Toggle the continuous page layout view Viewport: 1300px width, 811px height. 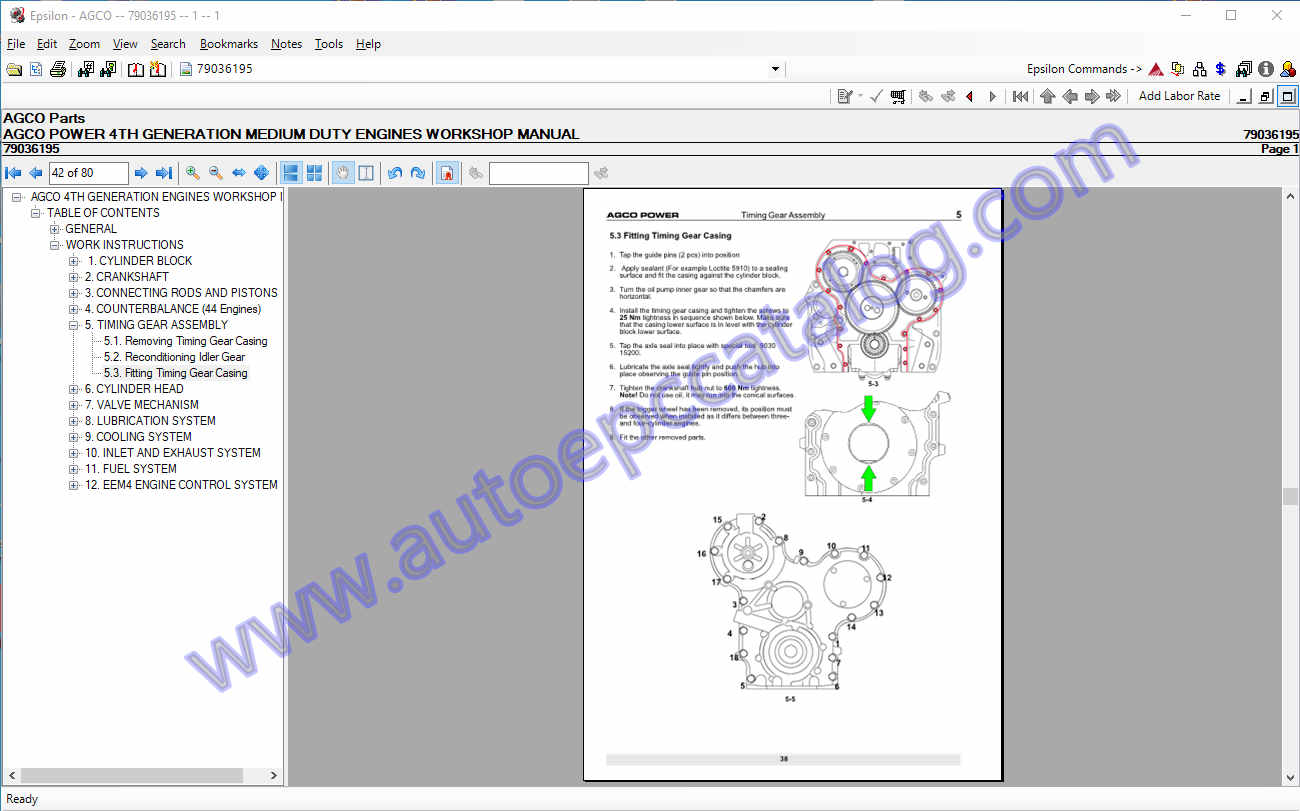pyautogui.click(x=291, y=173)
